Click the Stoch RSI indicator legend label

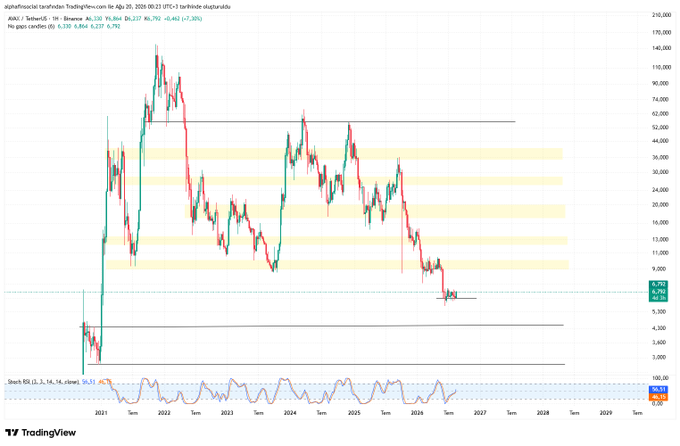[x=43, y=382]
